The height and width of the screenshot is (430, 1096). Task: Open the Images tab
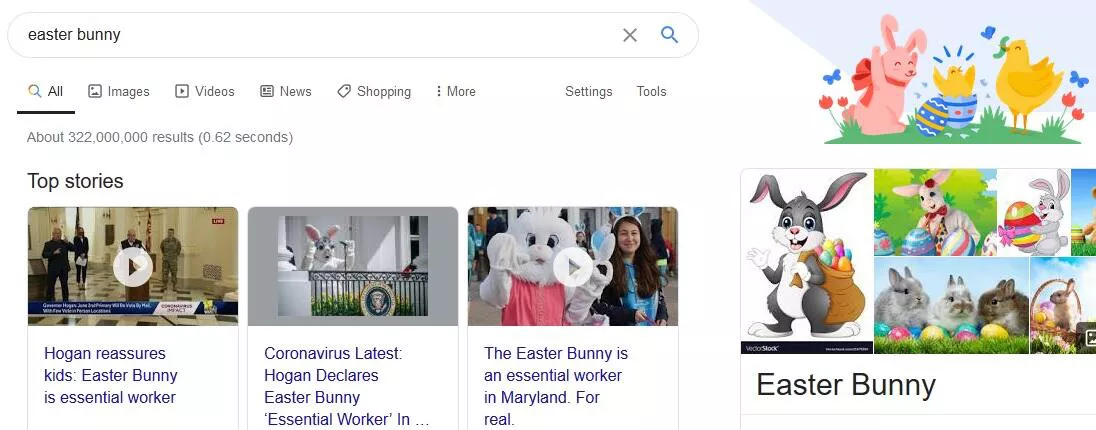tap(118, 91)
